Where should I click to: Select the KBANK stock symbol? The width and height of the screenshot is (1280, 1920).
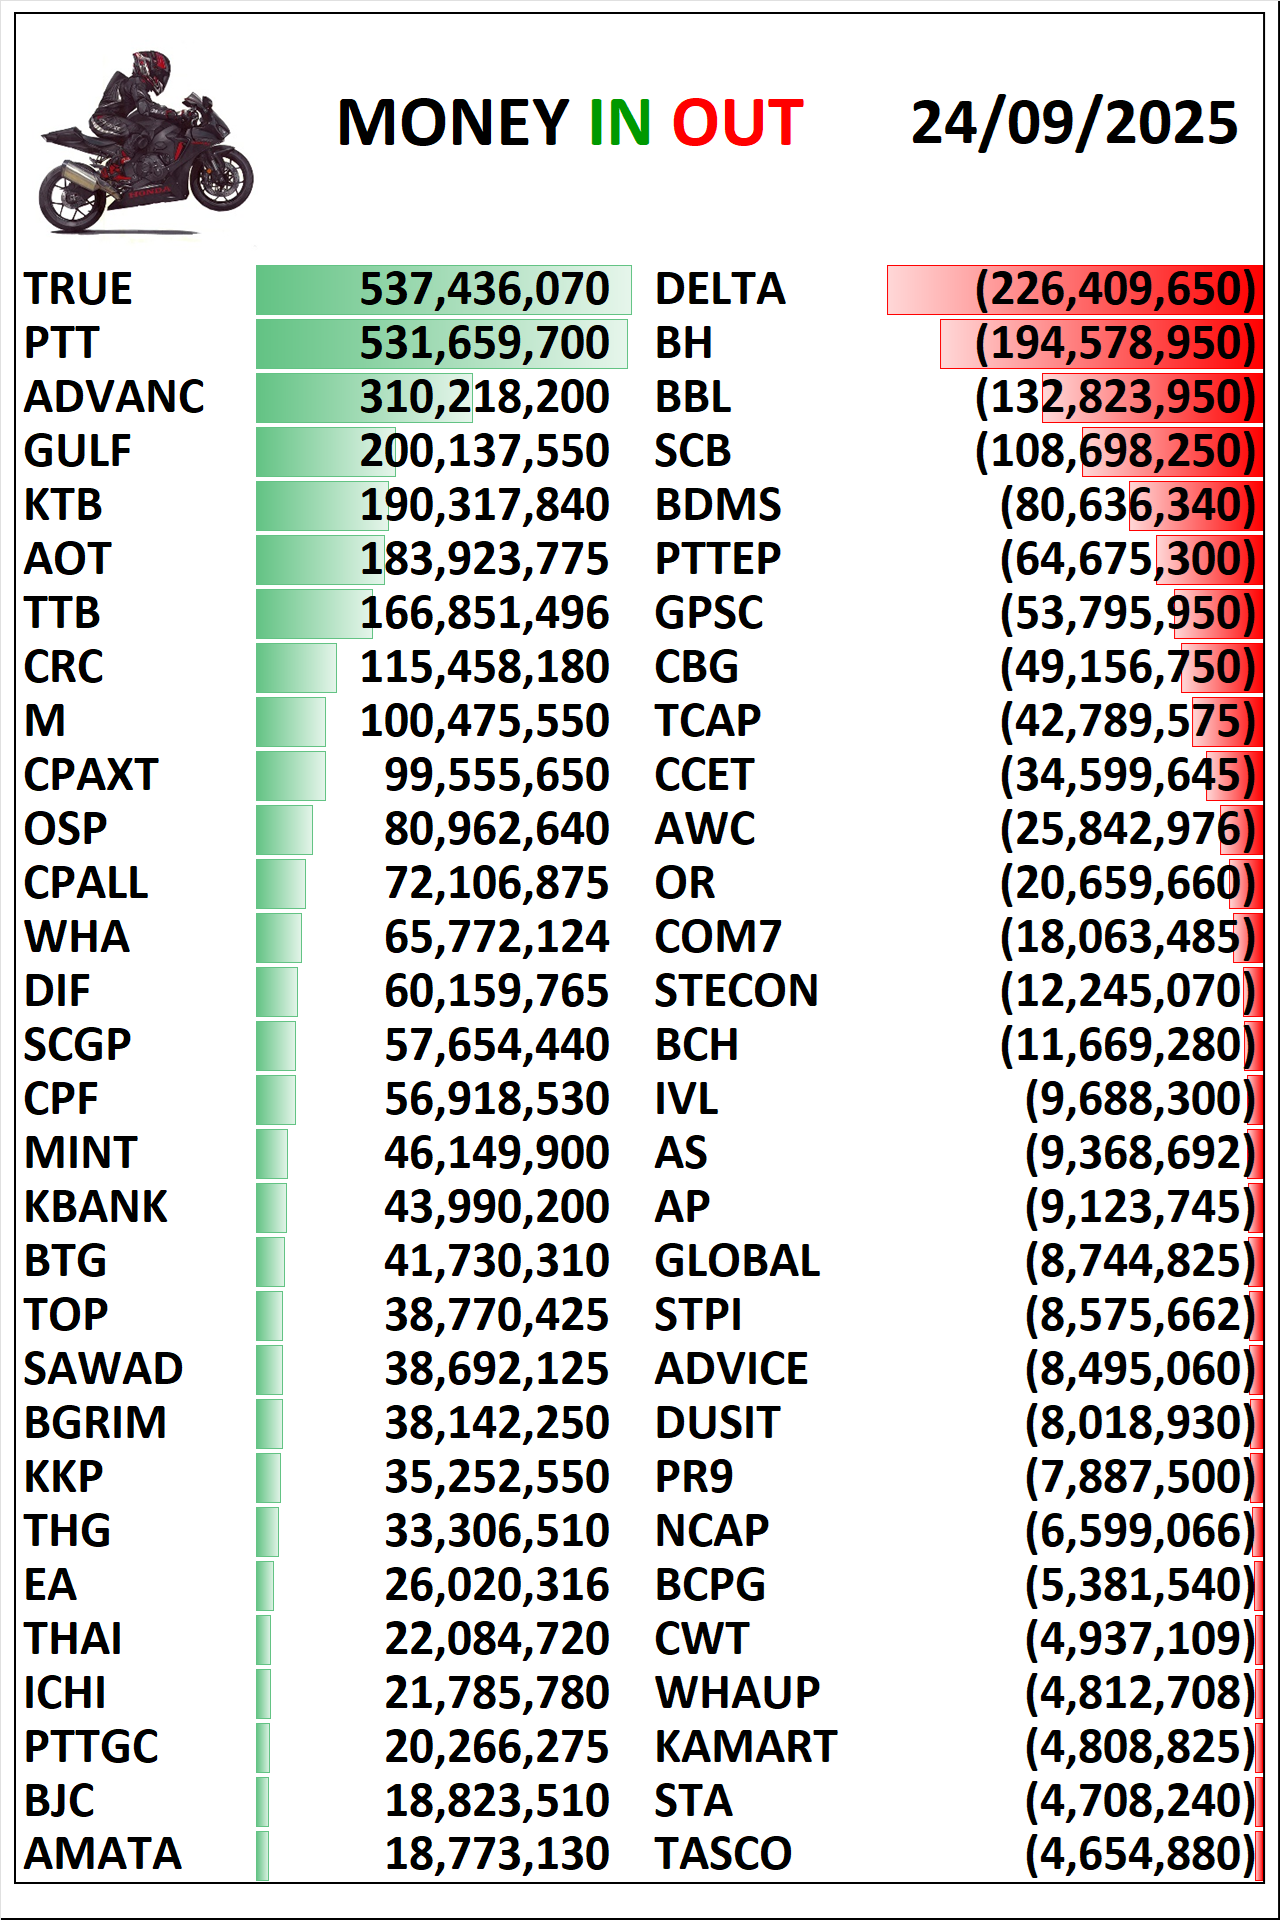pyautogui.click(x=96, y=1208)
